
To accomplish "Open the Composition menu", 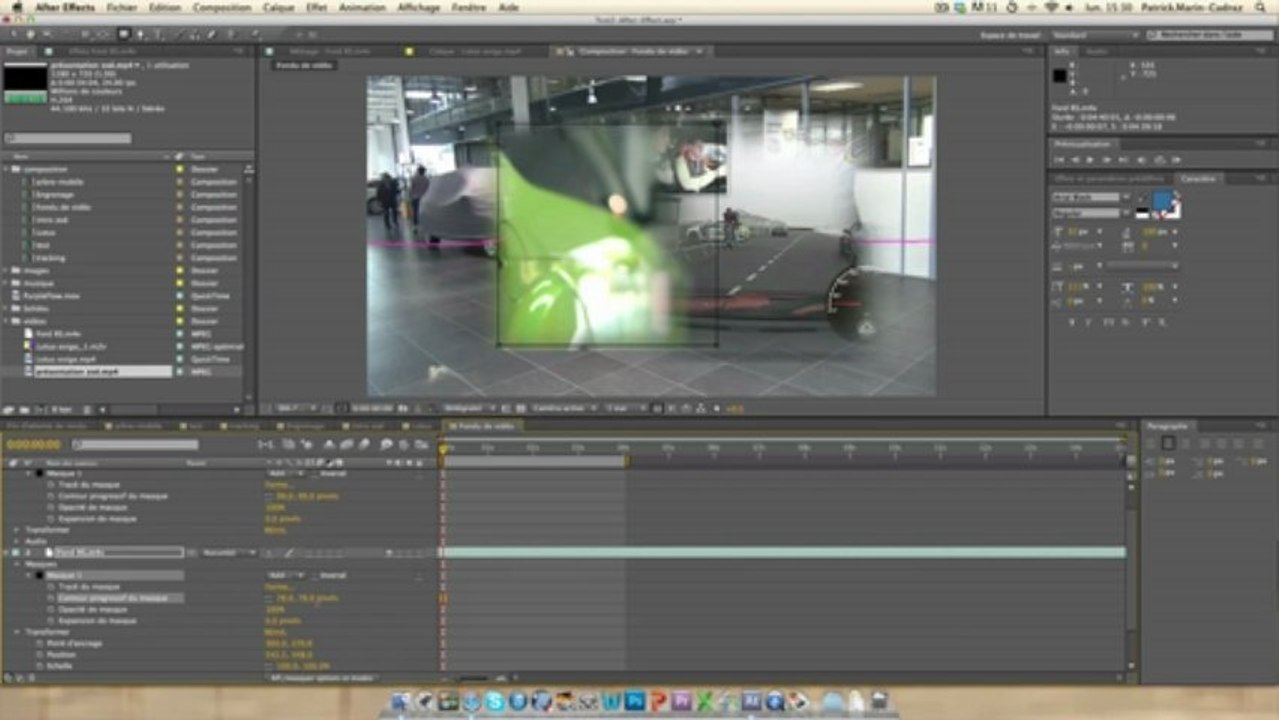I will (221, 7).
